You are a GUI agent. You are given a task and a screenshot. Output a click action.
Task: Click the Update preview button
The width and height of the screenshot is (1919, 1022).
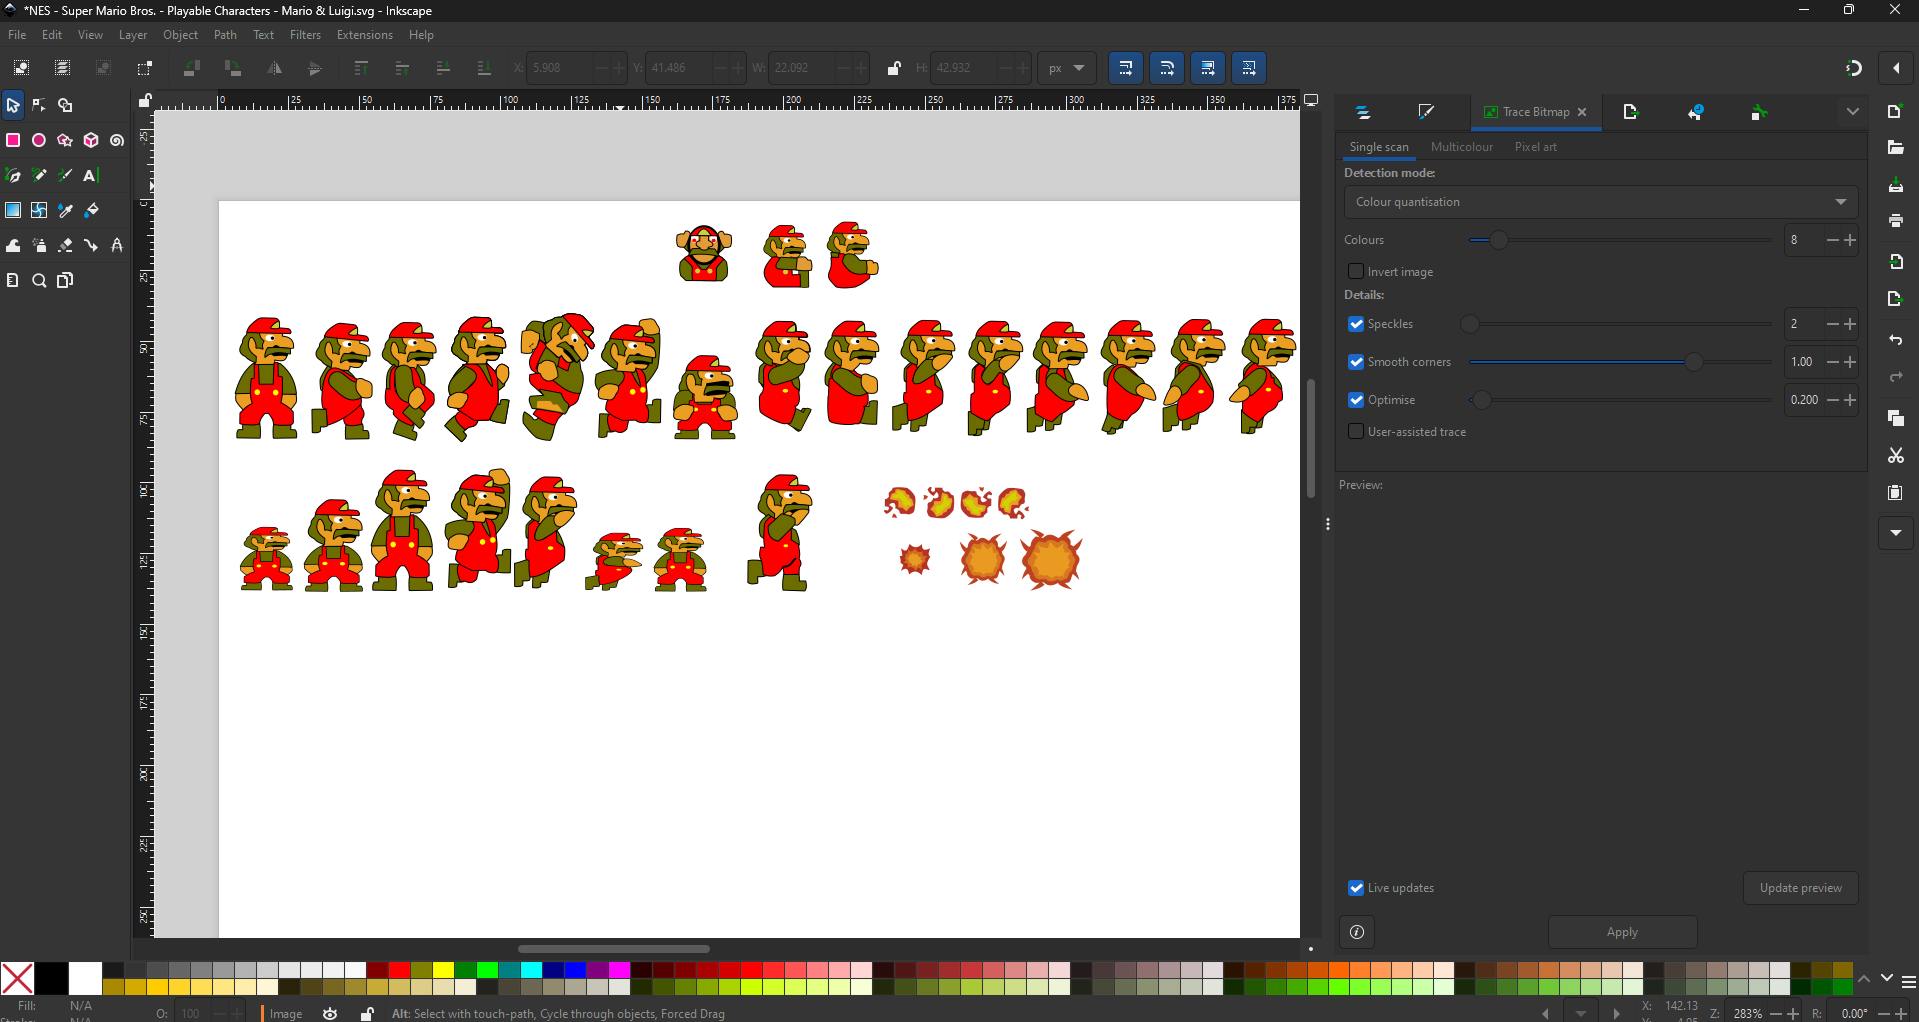[x=1800, y=888]
